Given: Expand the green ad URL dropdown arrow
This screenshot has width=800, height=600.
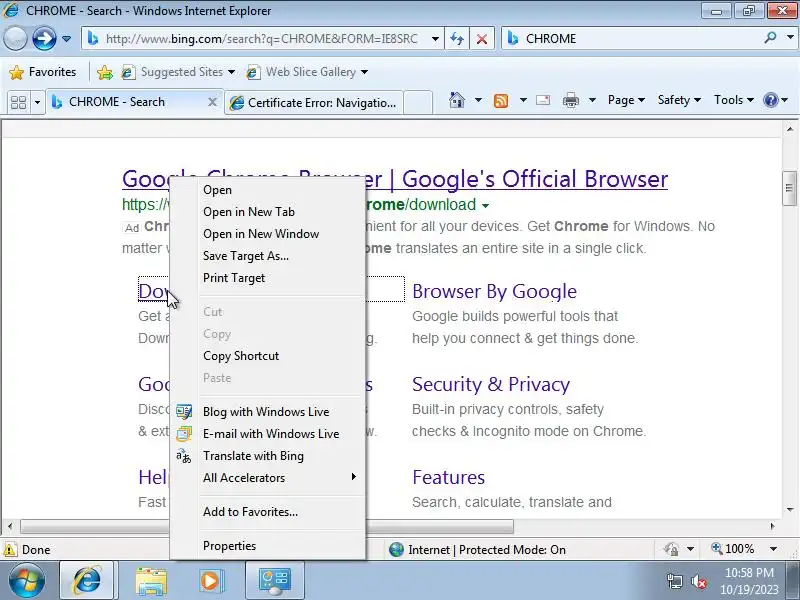Looking at the screenshot, I should click(x=486, y=206).
